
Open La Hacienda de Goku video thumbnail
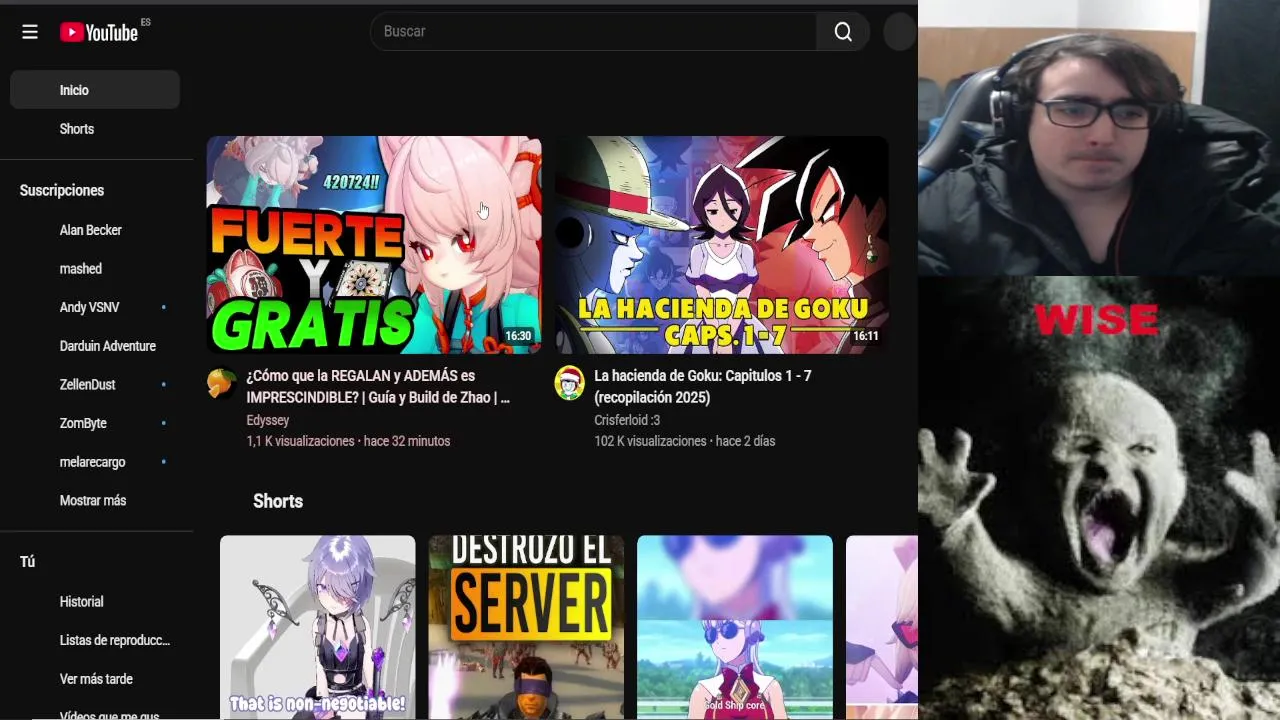(x=722, y=245)
